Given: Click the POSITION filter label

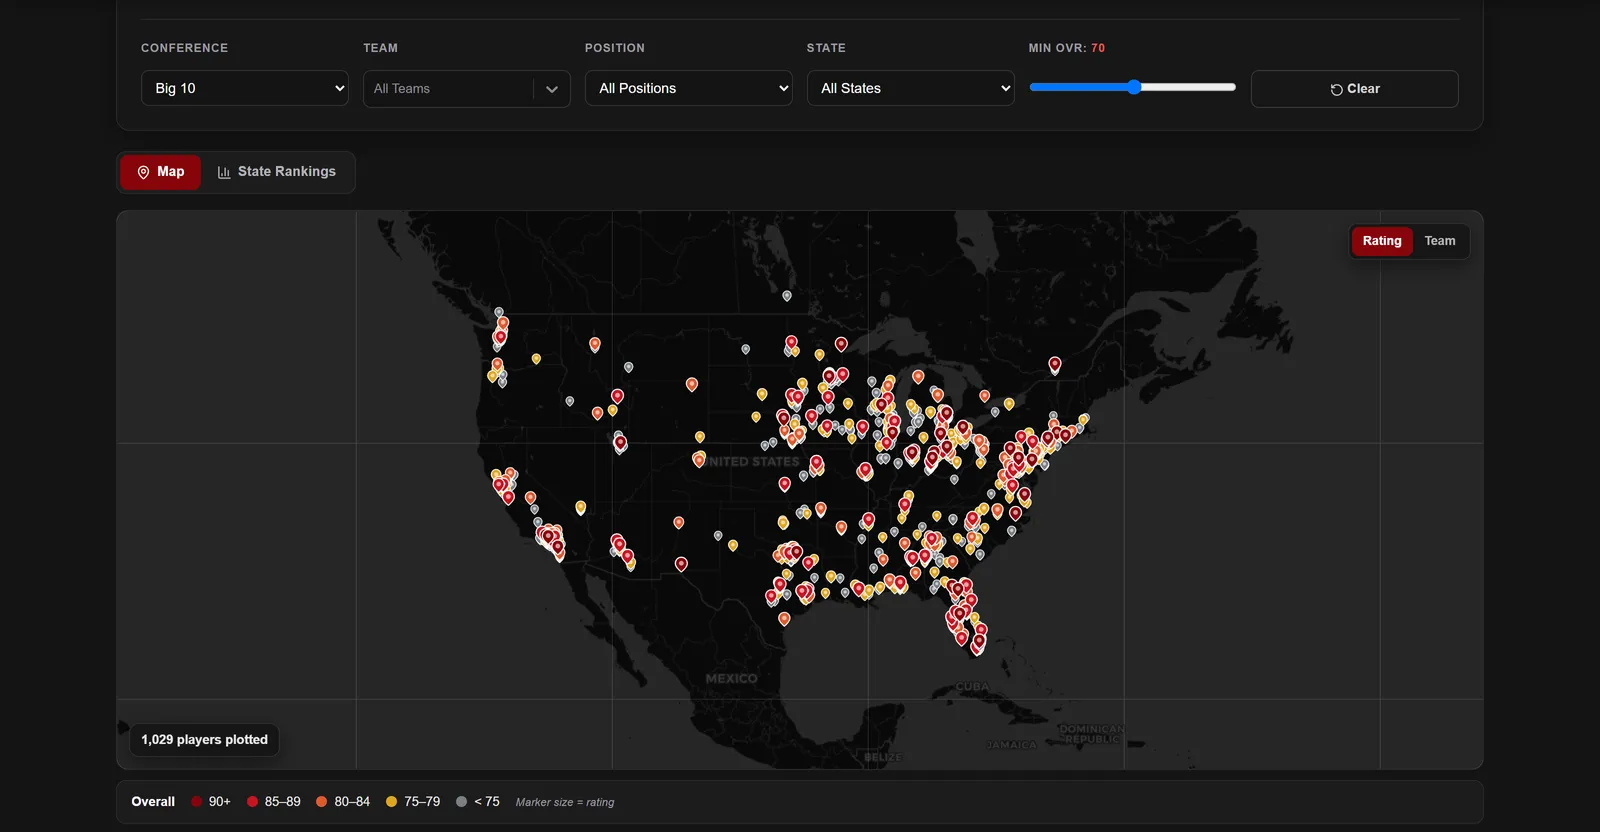Looking at the screenshot, I should (615, 48).
